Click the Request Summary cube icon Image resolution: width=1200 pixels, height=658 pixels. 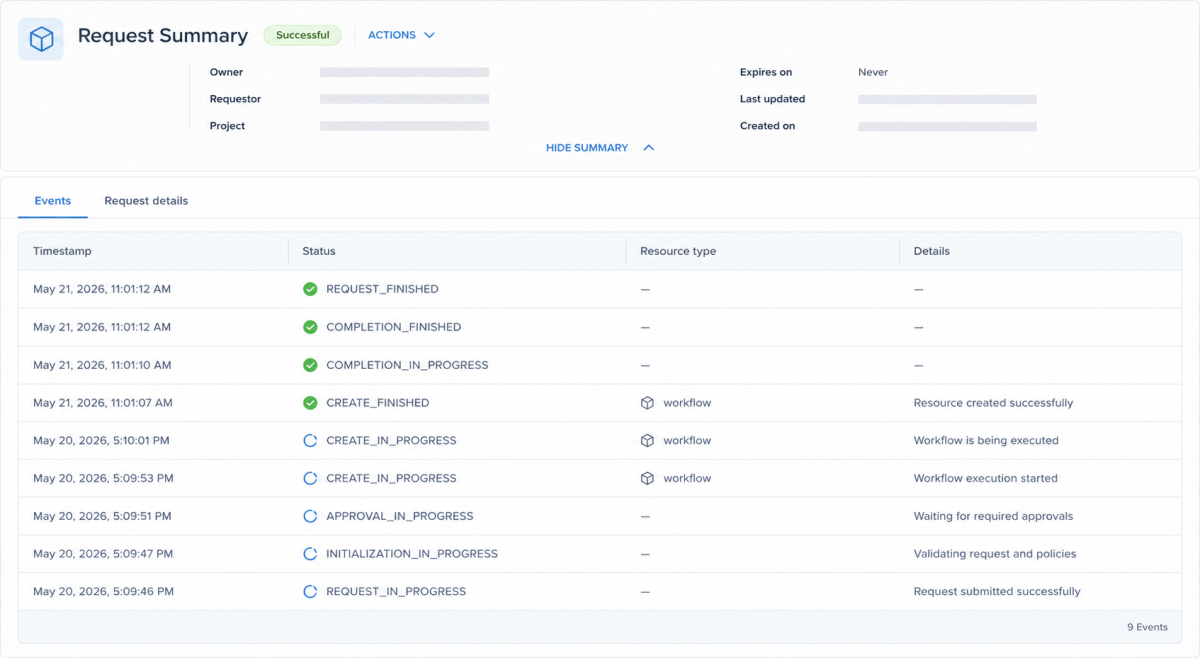(x=41, y=39)
